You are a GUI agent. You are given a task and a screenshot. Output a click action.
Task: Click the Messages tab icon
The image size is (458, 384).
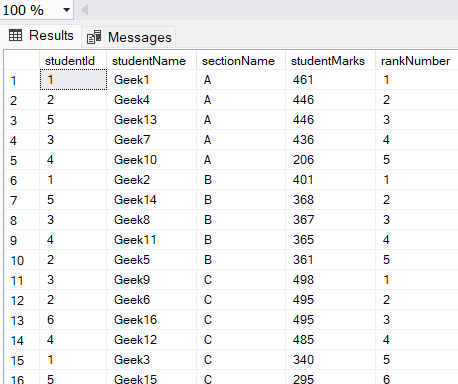pyautogui.click(x=94, y=37)
